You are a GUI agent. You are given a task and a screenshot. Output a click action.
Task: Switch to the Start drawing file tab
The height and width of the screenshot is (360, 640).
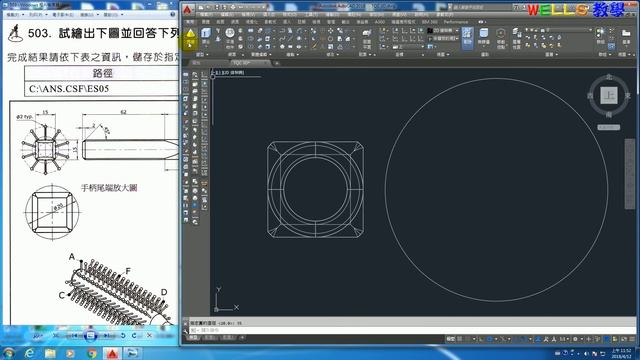tap(197, 63)
